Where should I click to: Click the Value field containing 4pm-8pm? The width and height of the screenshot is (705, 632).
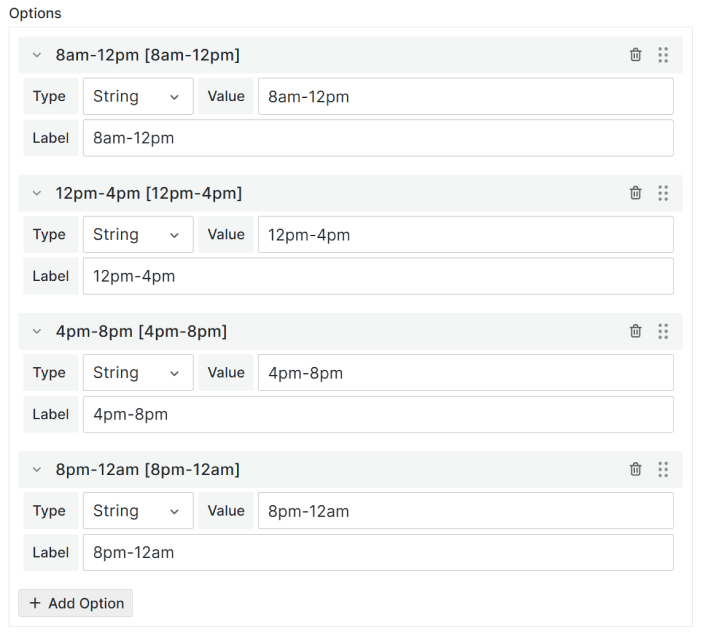pos(465,373)
